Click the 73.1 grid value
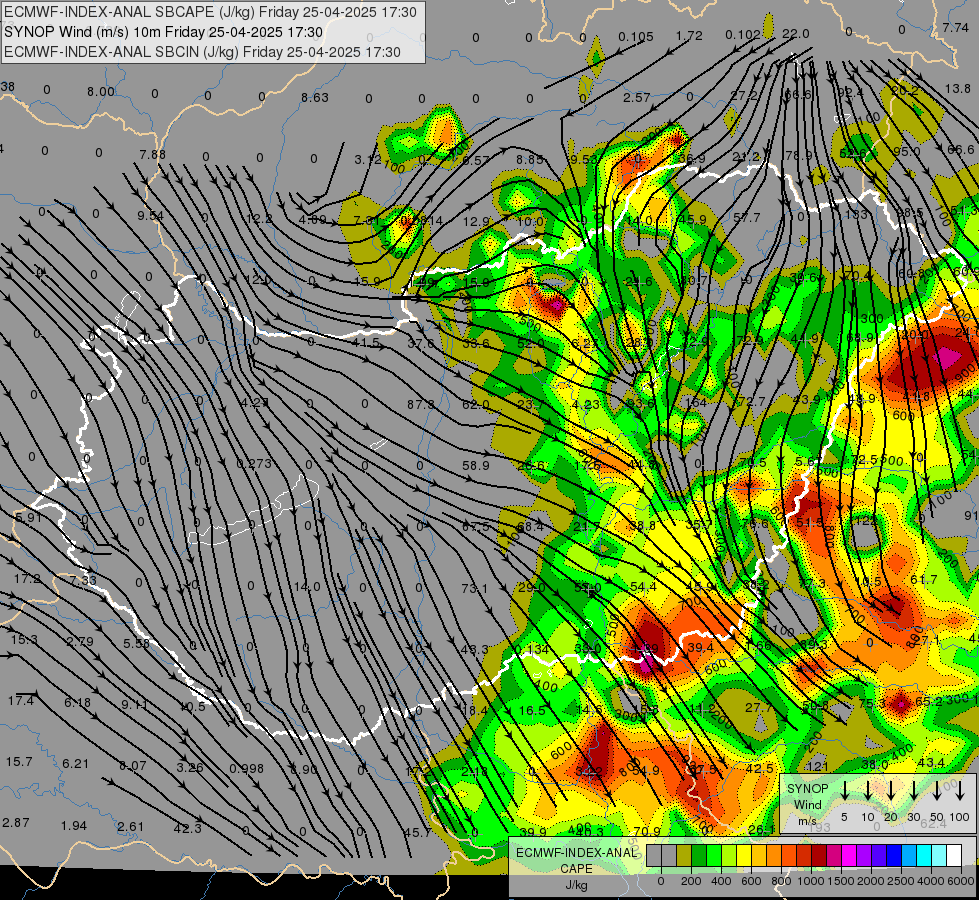 pyautogui.click(x=475, y=588)
